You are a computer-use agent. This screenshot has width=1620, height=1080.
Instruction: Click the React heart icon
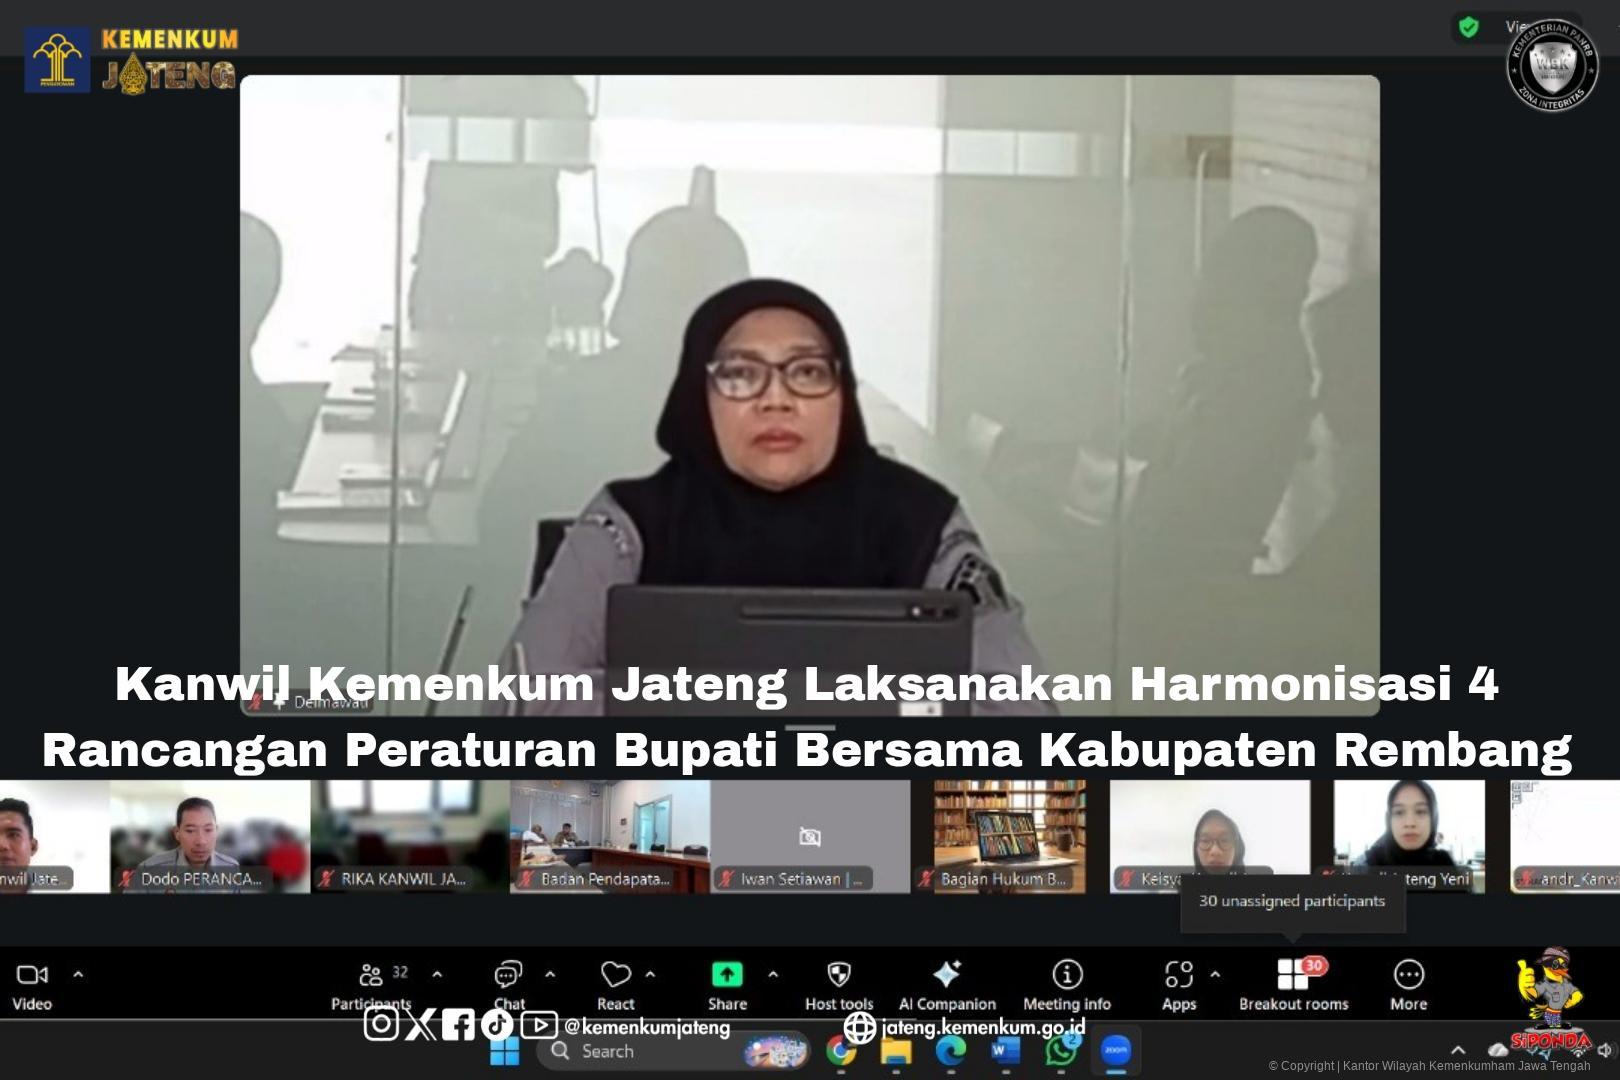point(615,975)
